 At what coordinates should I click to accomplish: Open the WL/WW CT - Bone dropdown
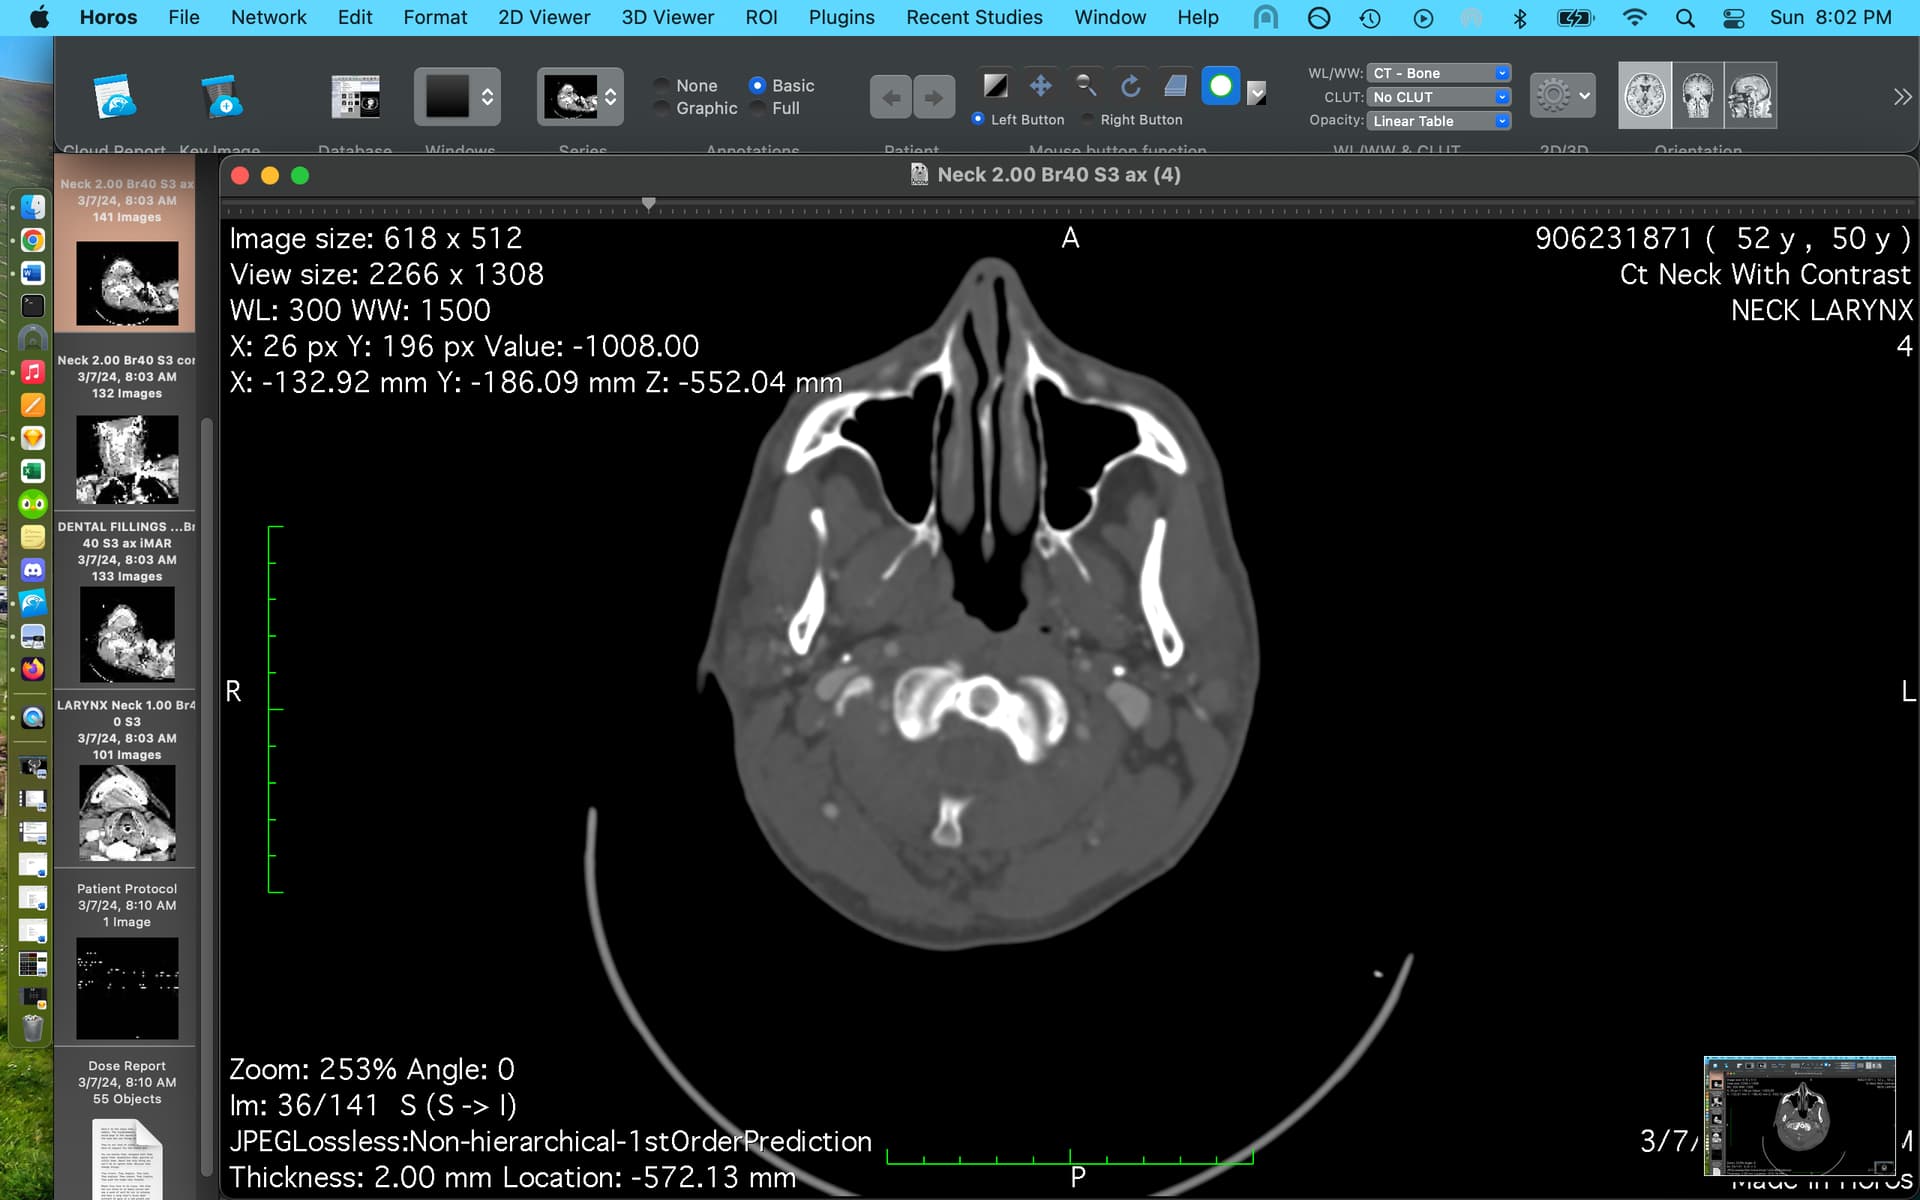tap(1439, 73)
